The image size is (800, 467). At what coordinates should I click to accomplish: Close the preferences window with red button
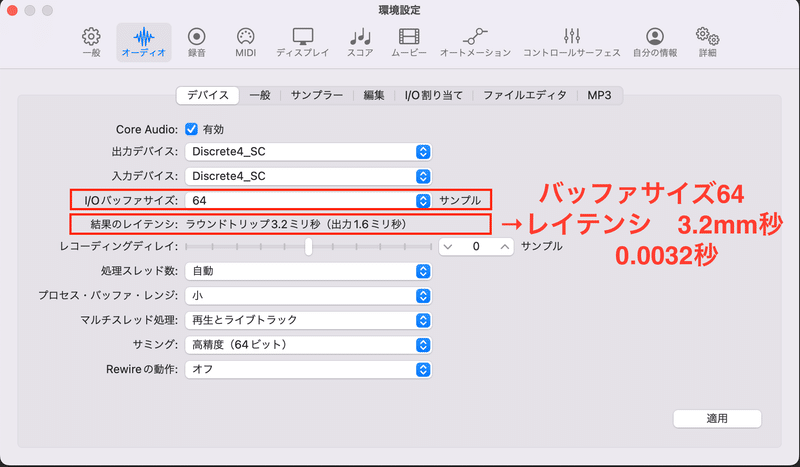pos(12,10)
